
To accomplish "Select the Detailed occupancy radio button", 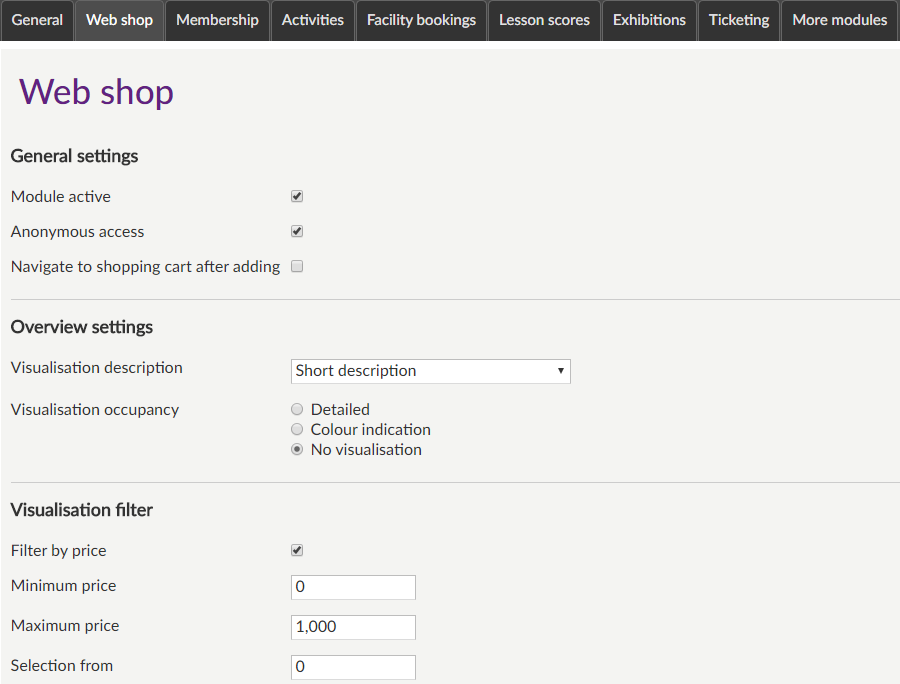I will [297, 410].
